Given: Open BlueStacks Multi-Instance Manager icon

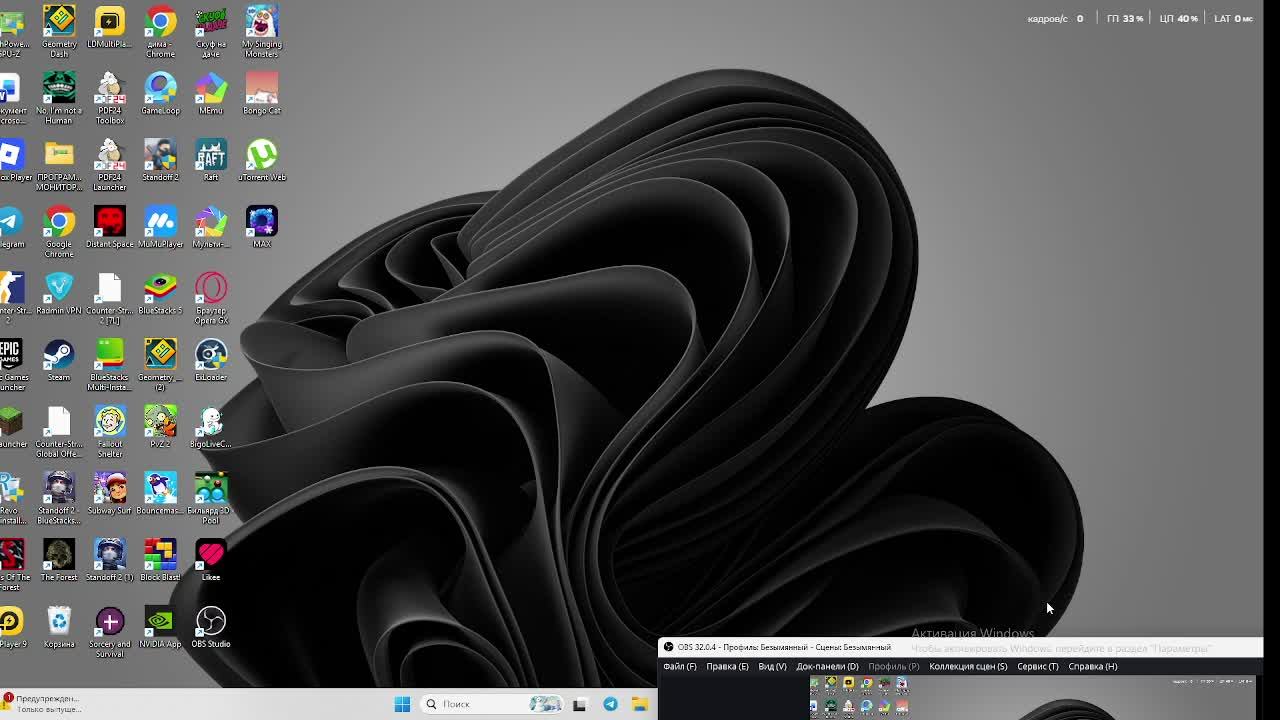Looking at the screenshot, I should point(109,365).
